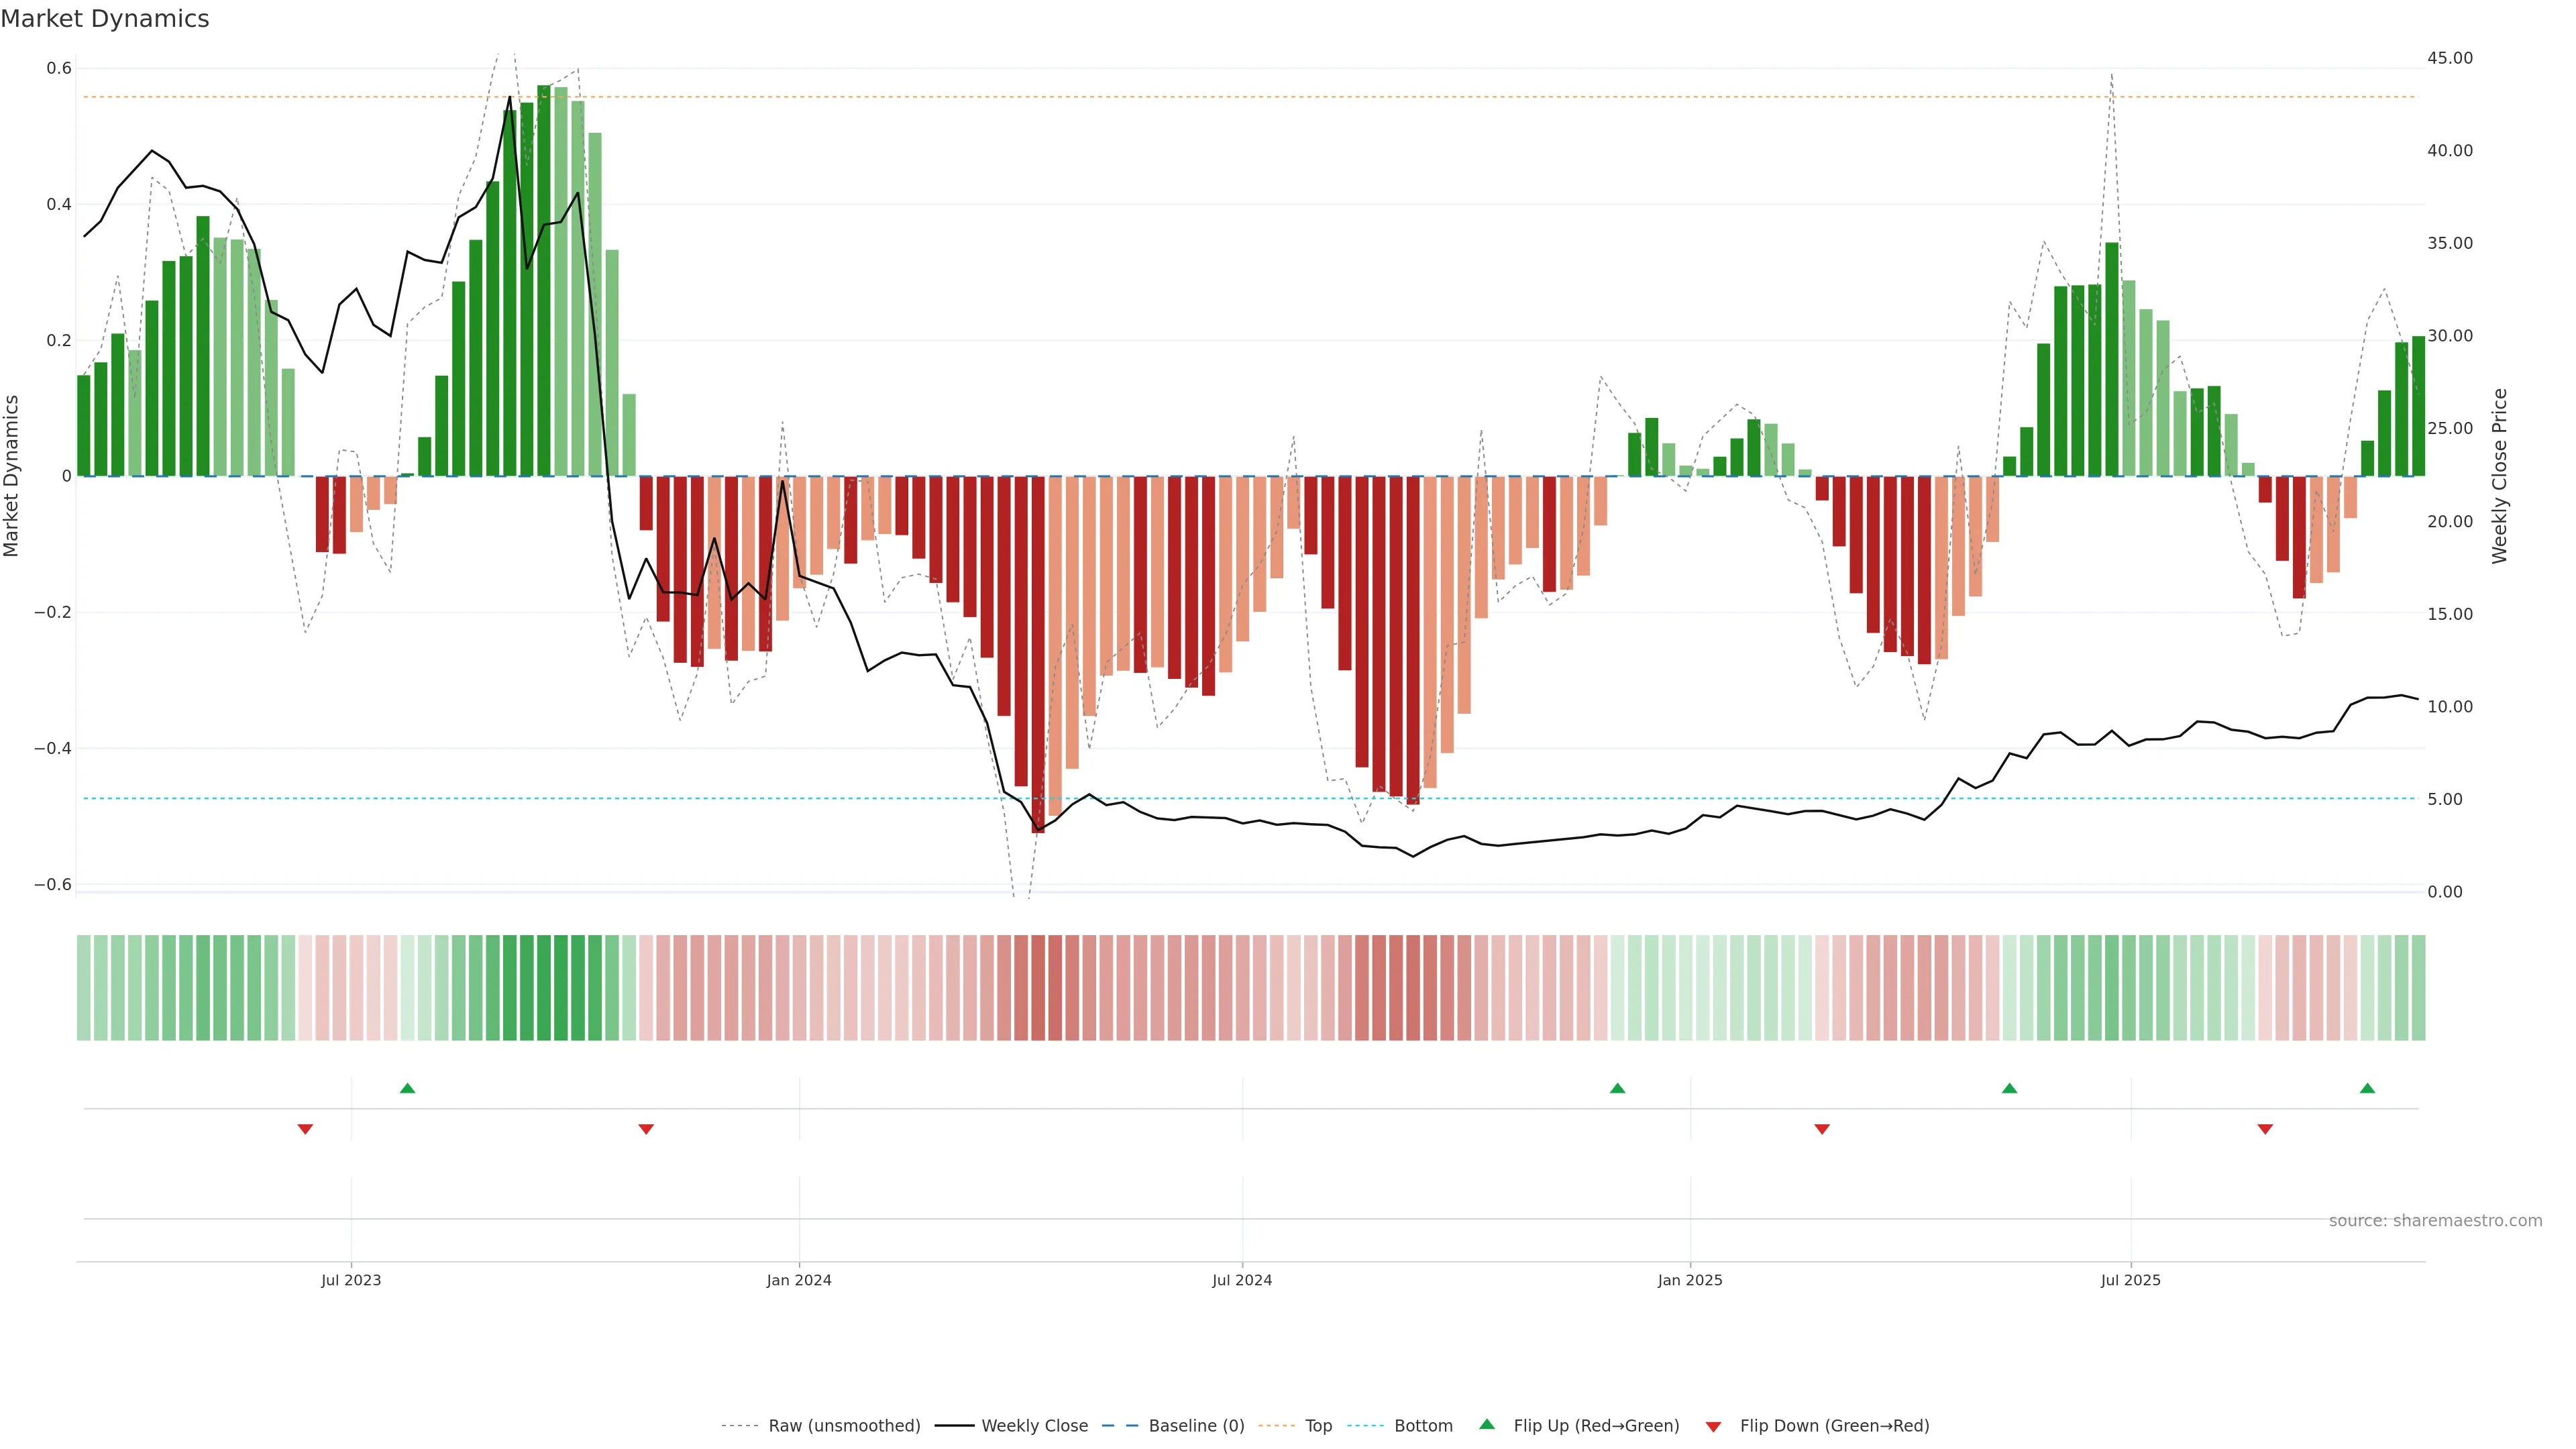The width and height of the screenshot is (2576, 1449).
Task: Click the green triangle Flip Up legend icon
Action: point(1487,1424)
